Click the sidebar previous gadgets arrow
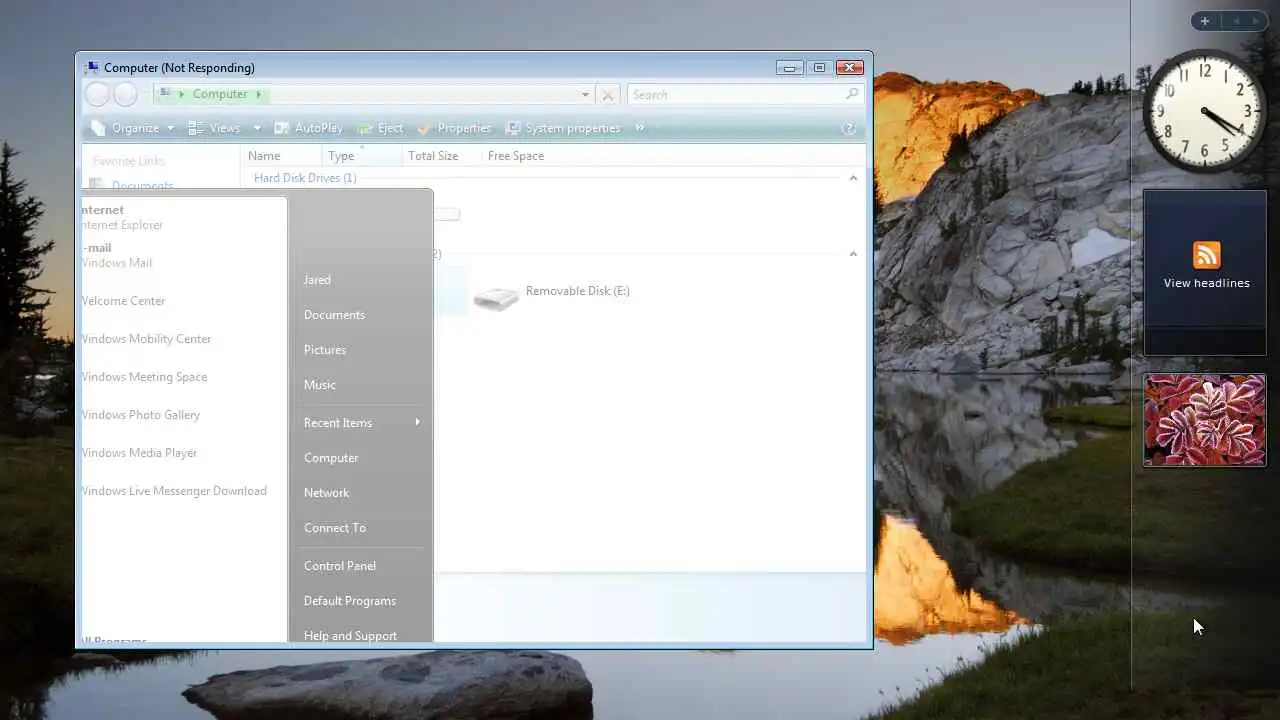1280x720 pixels. [1236, 21]
